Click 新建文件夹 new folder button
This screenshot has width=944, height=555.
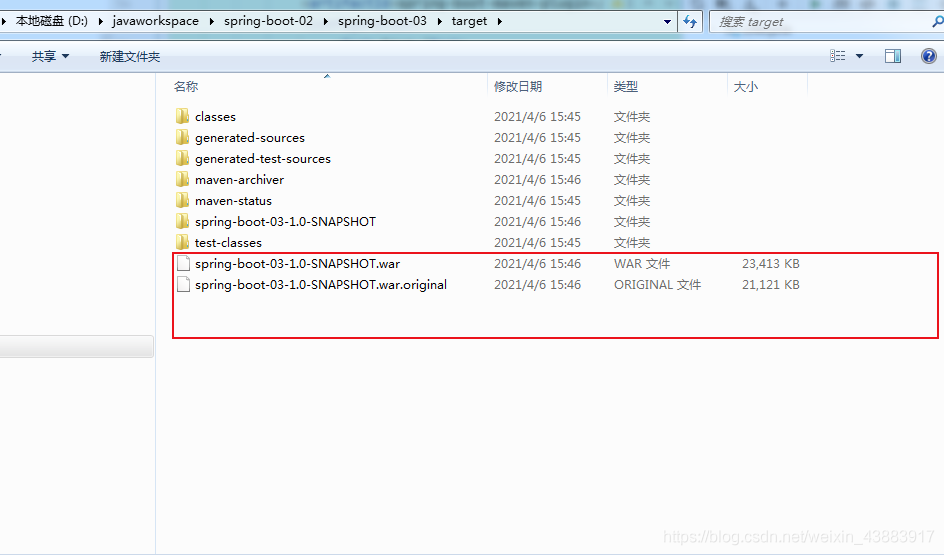click(129, 57)
